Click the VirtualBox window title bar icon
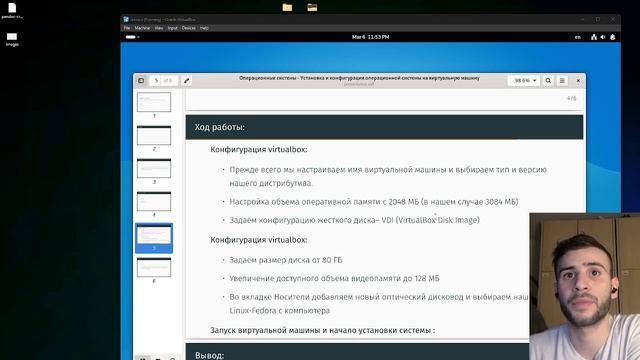This screenshot has width=640, height=360. (x=126, y=19)
